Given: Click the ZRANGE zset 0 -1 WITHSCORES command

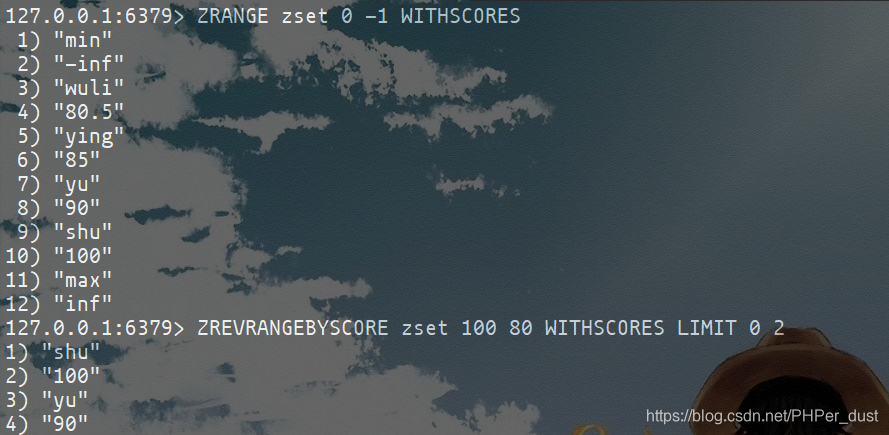Looking at the screenshot, I should [358, 16].
